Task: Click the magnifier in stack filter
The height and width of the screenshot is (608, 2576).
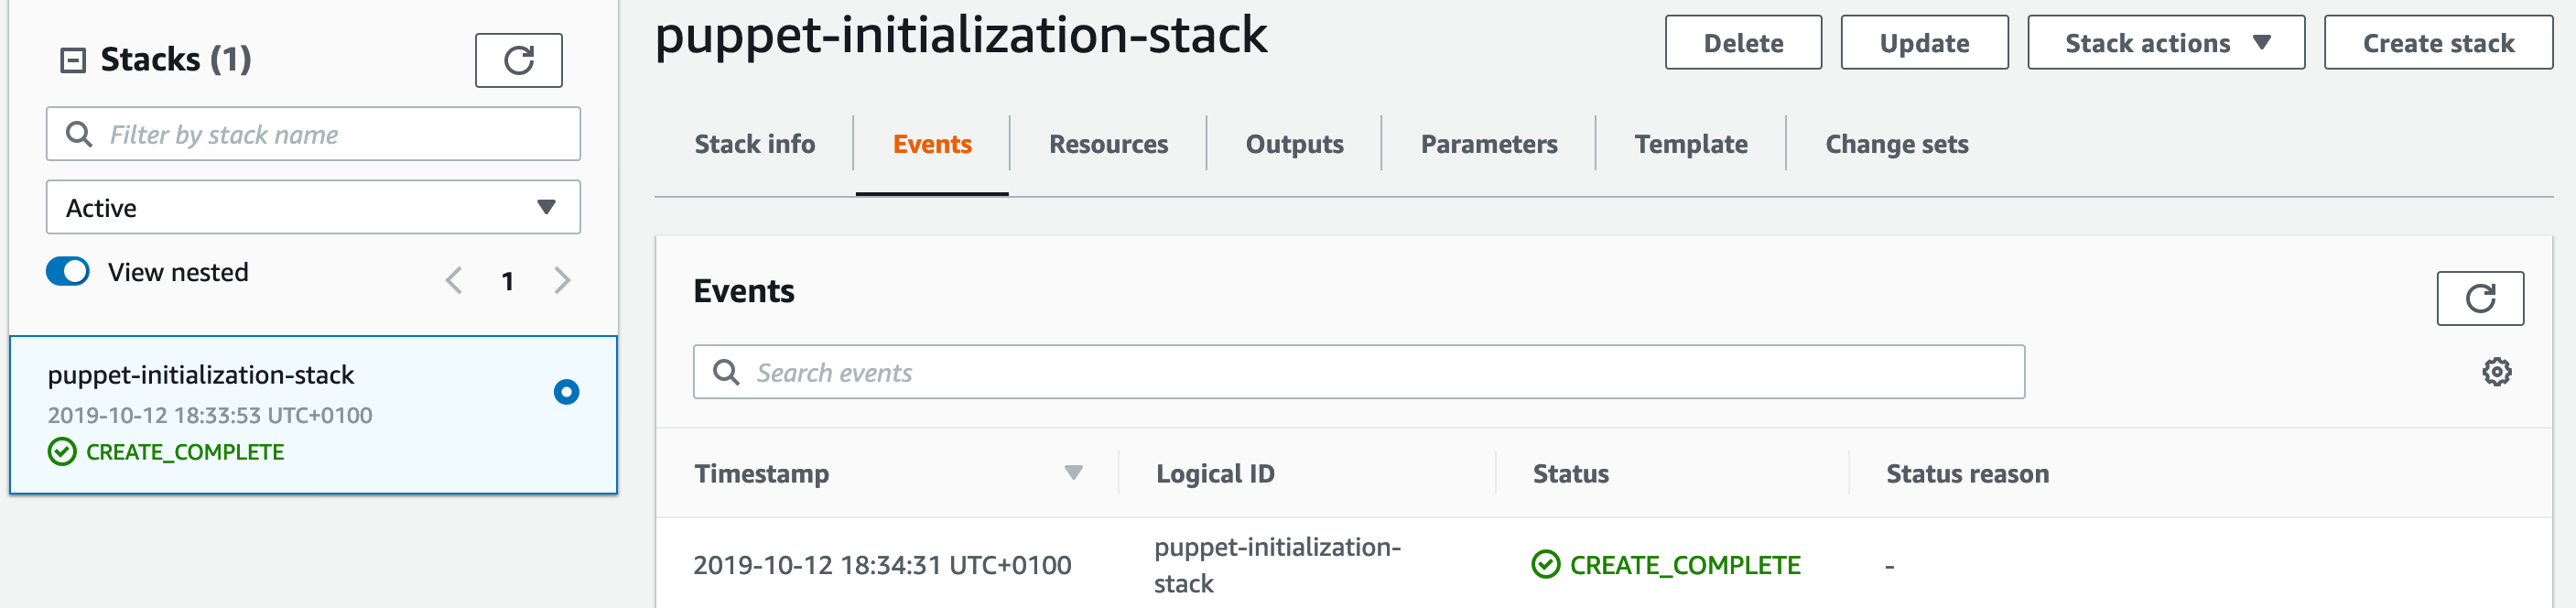Action: click(x=79, y=134)
